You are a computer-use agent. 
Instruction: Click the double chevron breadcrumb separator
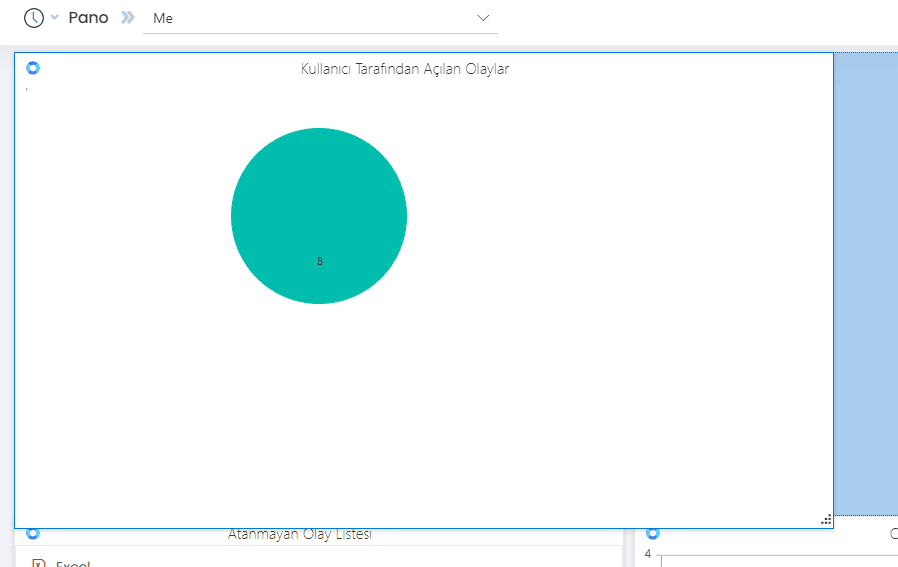tap(128, 18)
